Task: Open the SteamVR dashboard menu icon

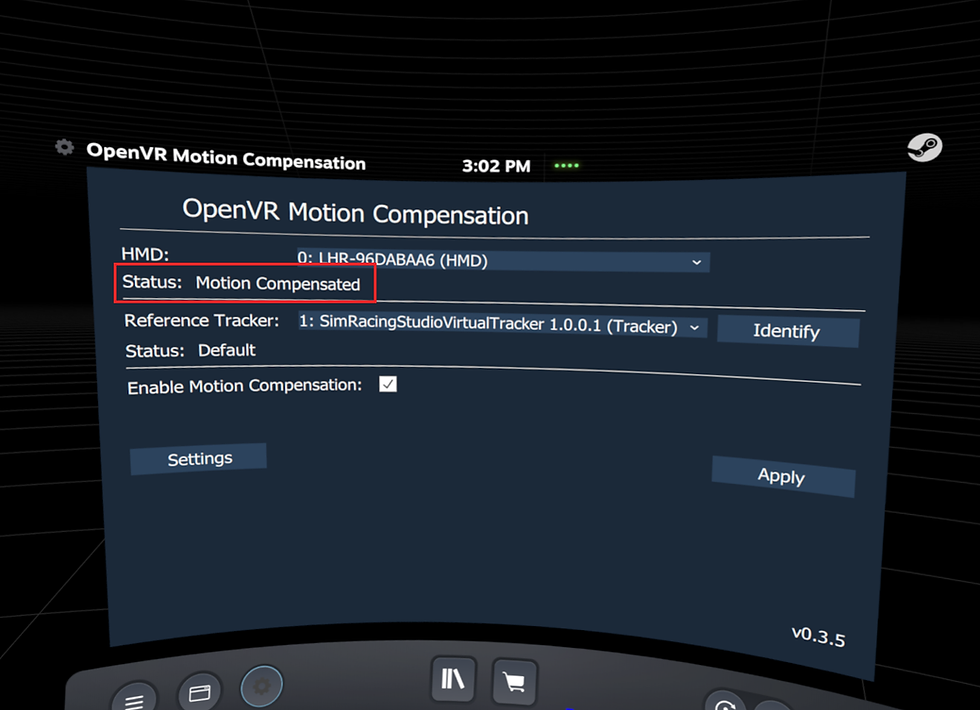Action: [x=134, y=698]
